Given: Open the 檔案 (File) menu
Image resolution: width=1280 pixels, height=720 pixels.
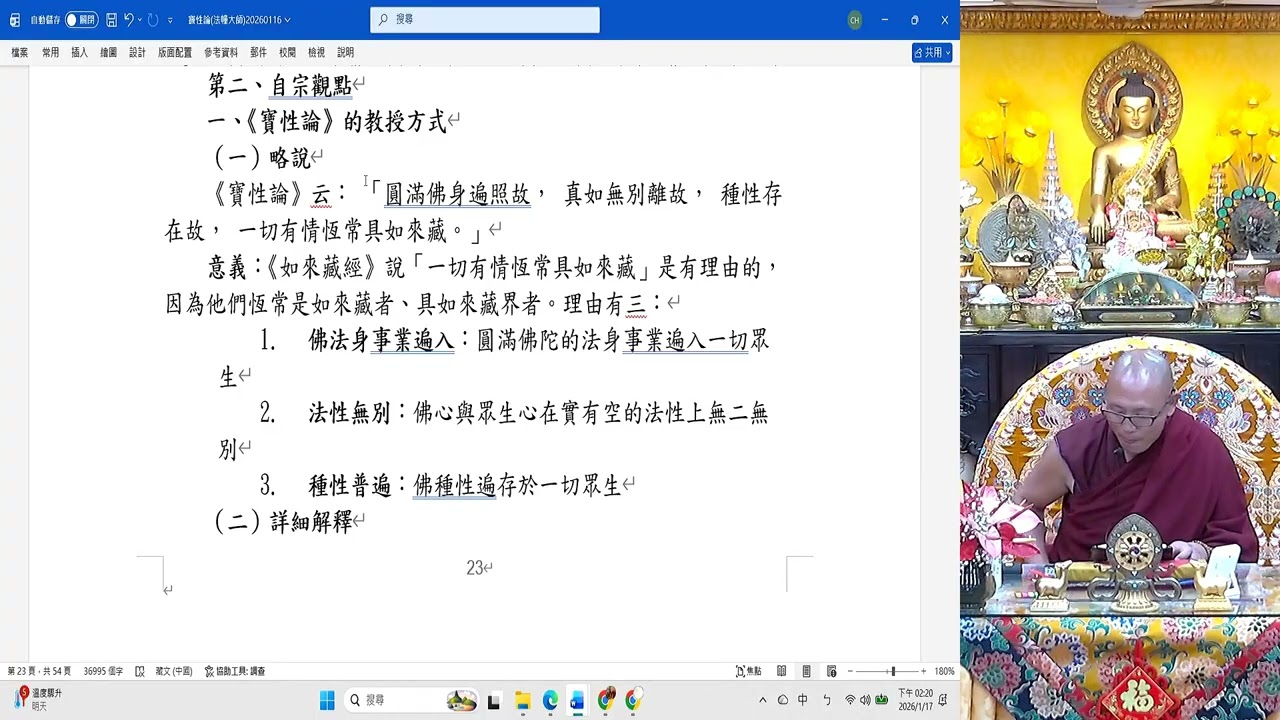Looking at the screenshot, I should 20,52.
